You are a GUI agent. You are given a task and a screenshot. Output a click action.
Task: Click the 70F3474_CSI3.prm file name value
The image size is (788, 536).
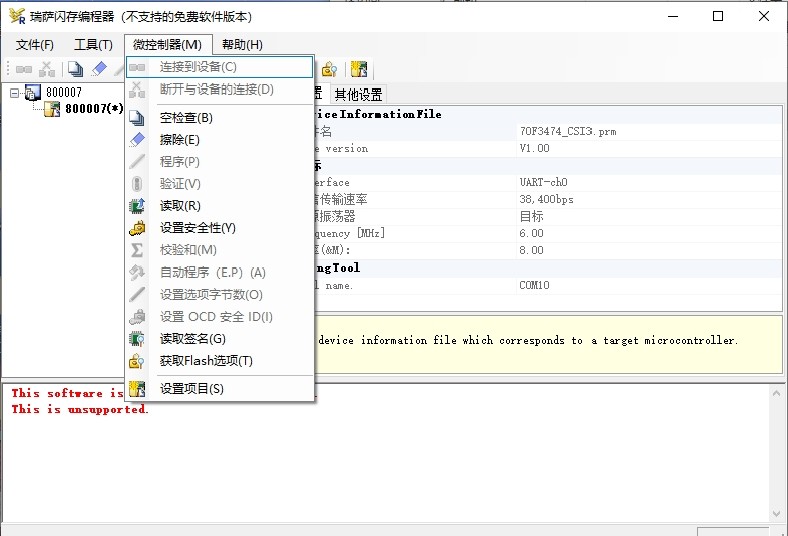tap(568, 132)
